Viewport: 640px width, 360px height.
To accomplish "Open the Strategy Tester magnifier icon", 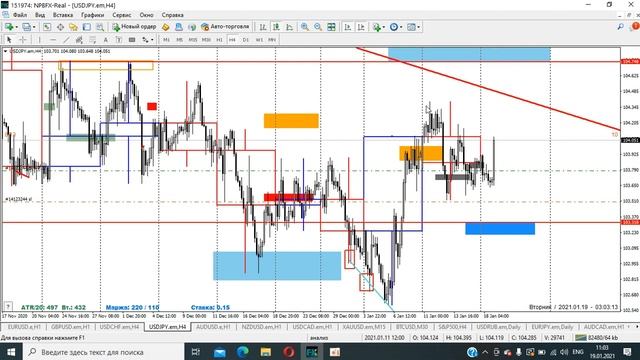I will (x=100, y=27).
